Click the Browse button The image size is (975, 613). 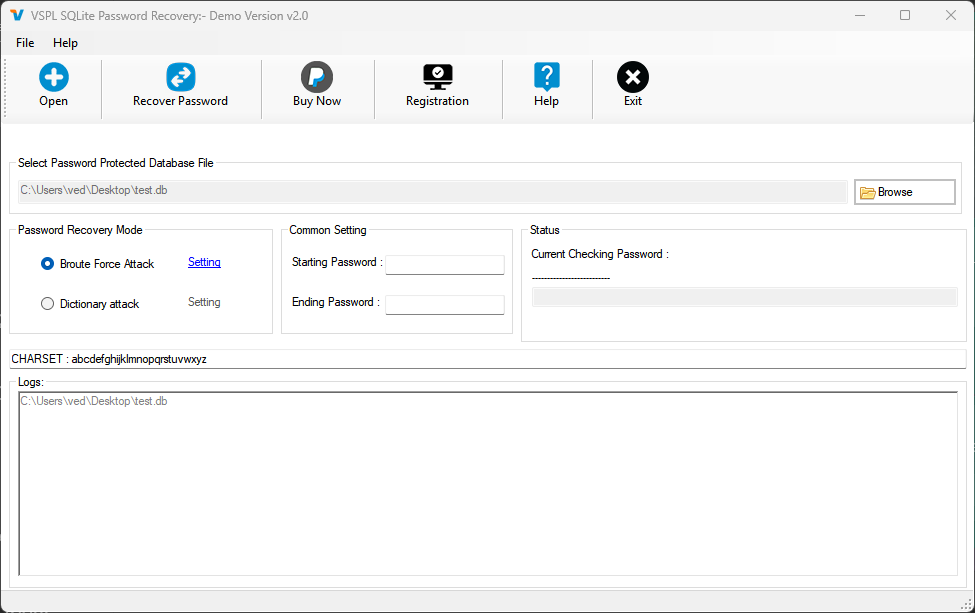click(904, 192)
